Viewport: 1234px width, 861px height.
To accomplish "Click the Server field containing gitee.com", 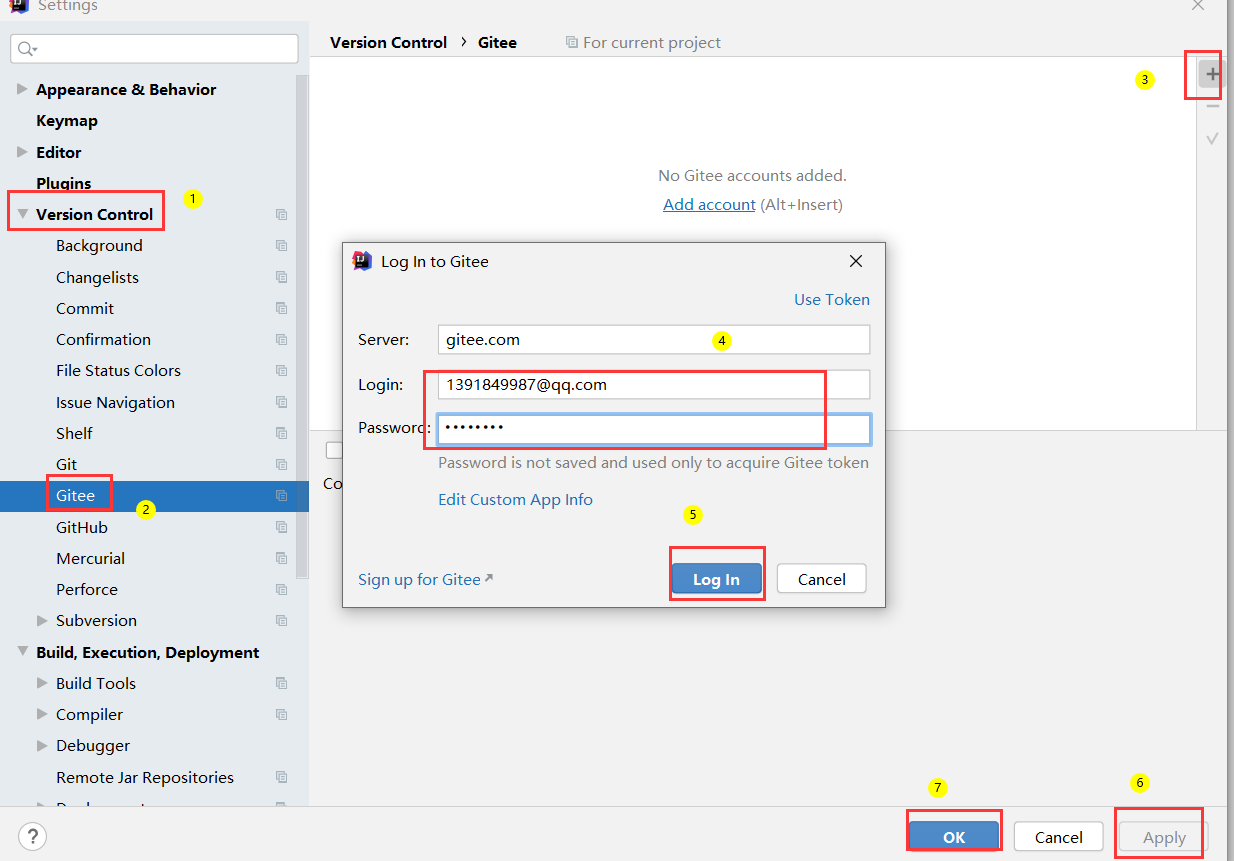I will pos(654,339).
